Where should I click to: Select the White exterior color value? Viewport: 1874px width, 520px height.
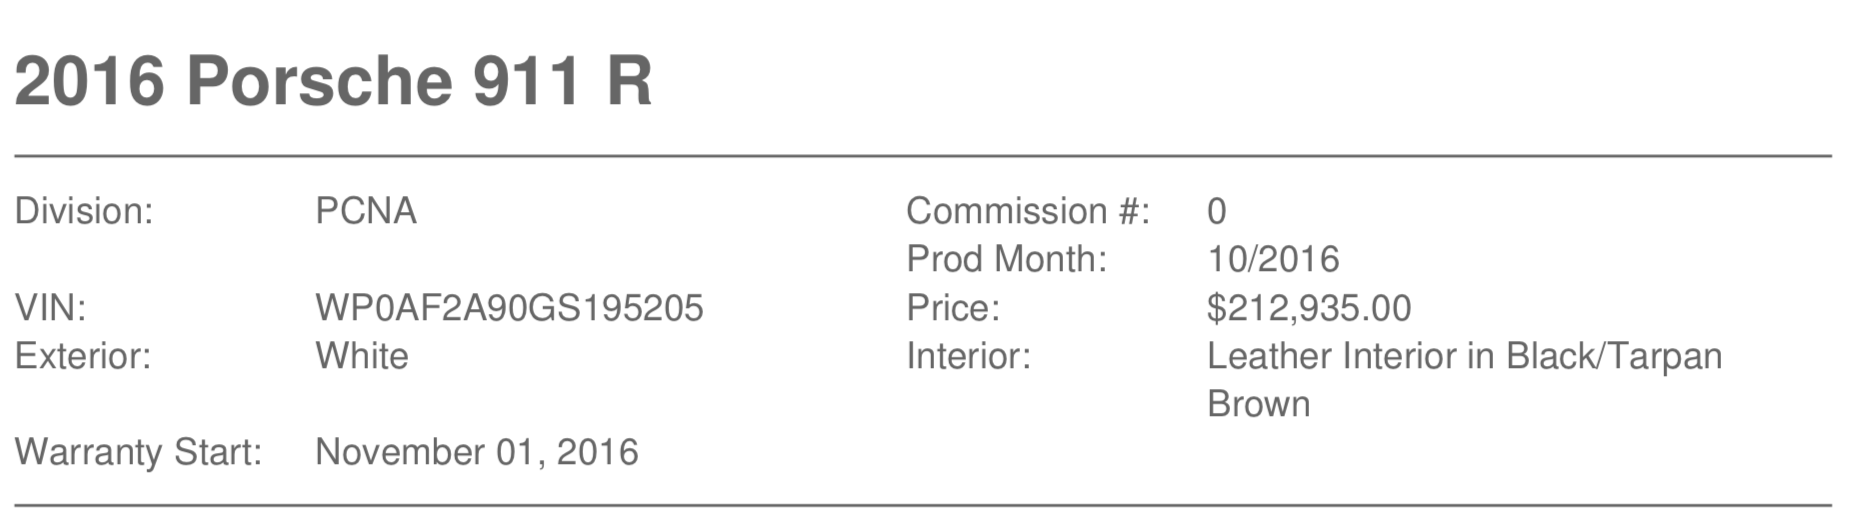362,356
